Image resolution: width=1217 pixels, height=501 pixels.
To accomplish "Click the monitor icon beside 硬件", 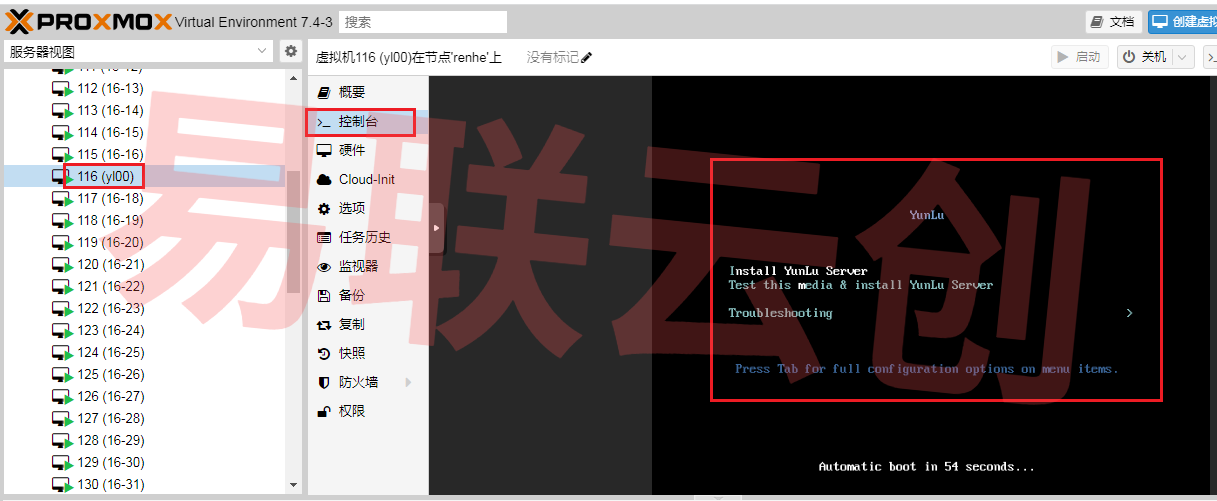I will coord(323,150).
